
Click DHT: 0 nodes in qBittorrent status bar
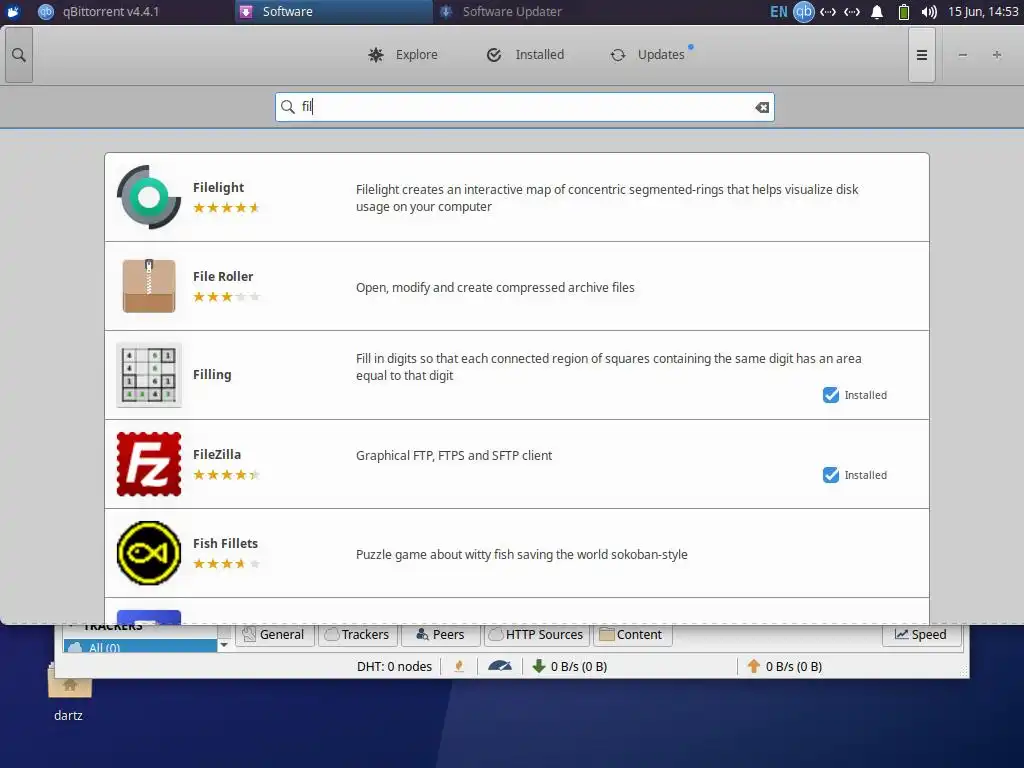click(394, 666)
